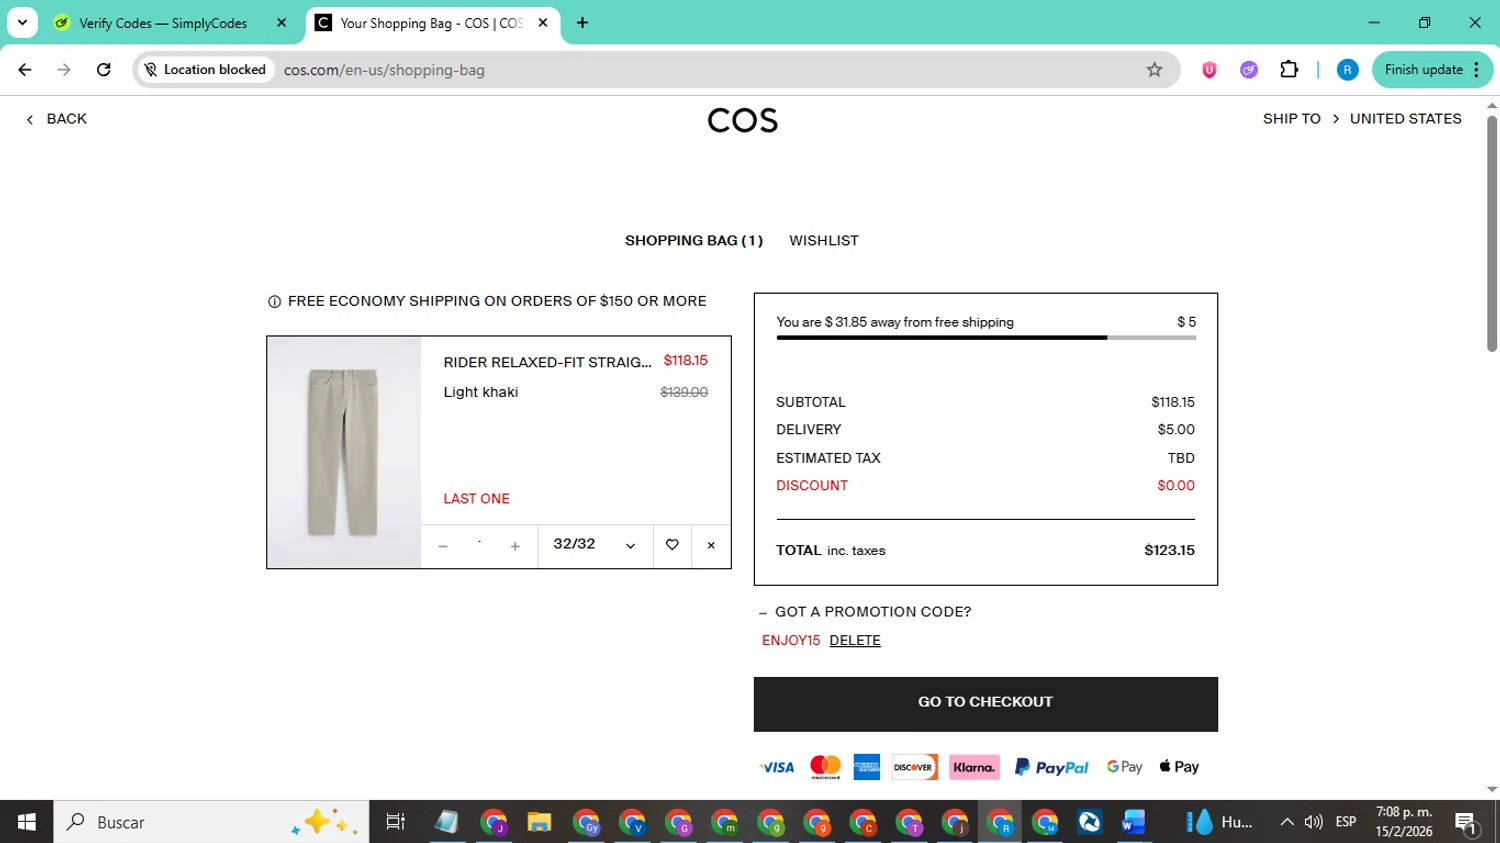Go BACK via the page header link
The width and height of the screenshot is (1500, 843).
click(56, 119)
